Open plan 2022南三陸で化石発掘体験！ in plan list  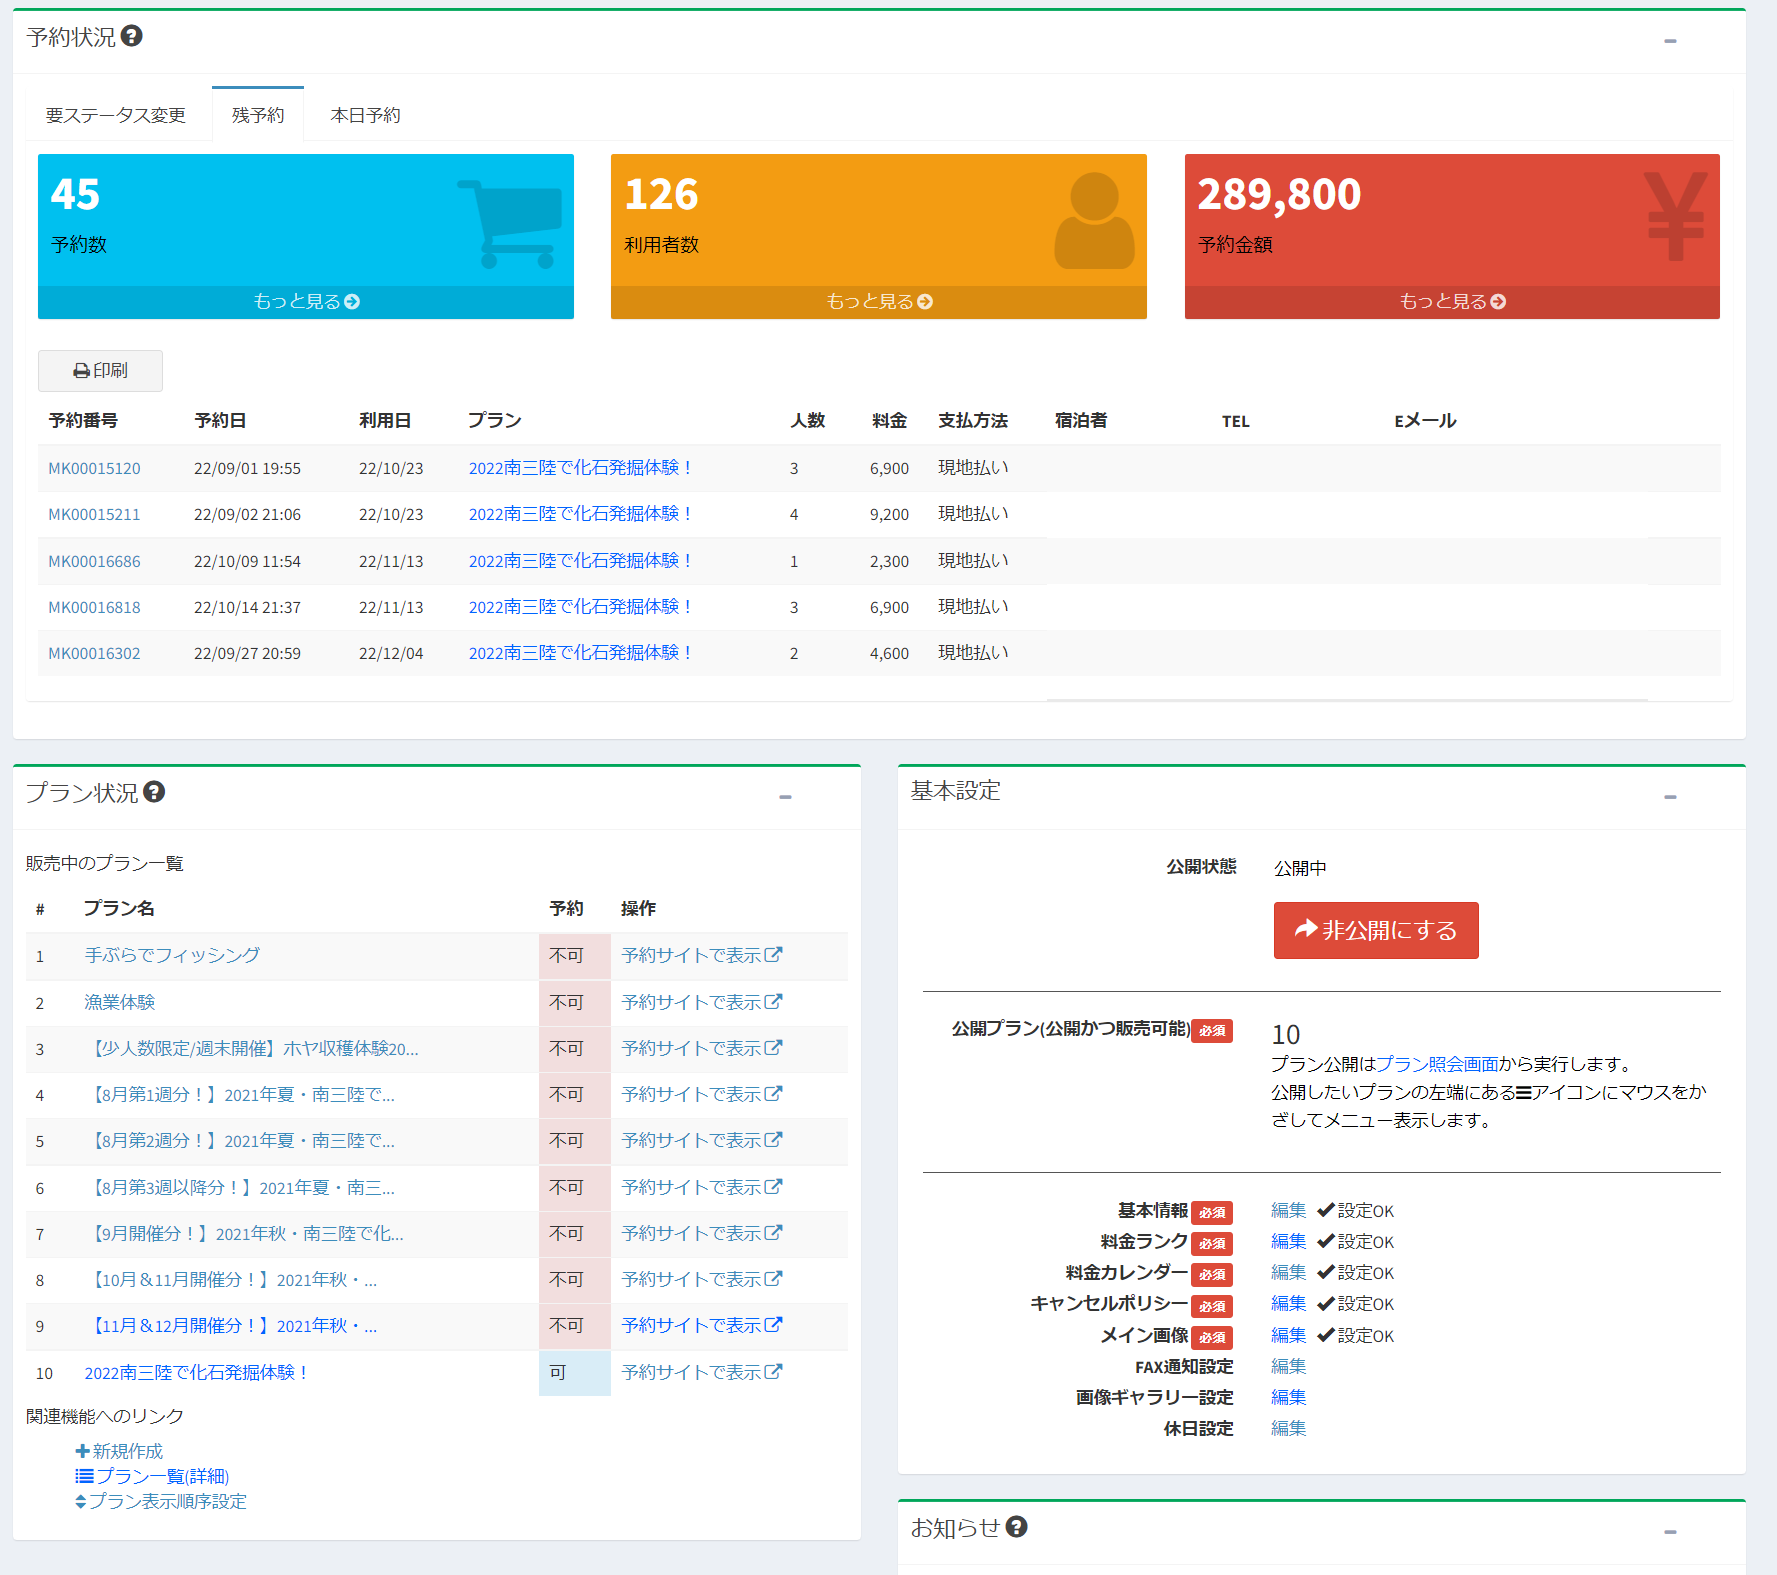pos(196,1373)
